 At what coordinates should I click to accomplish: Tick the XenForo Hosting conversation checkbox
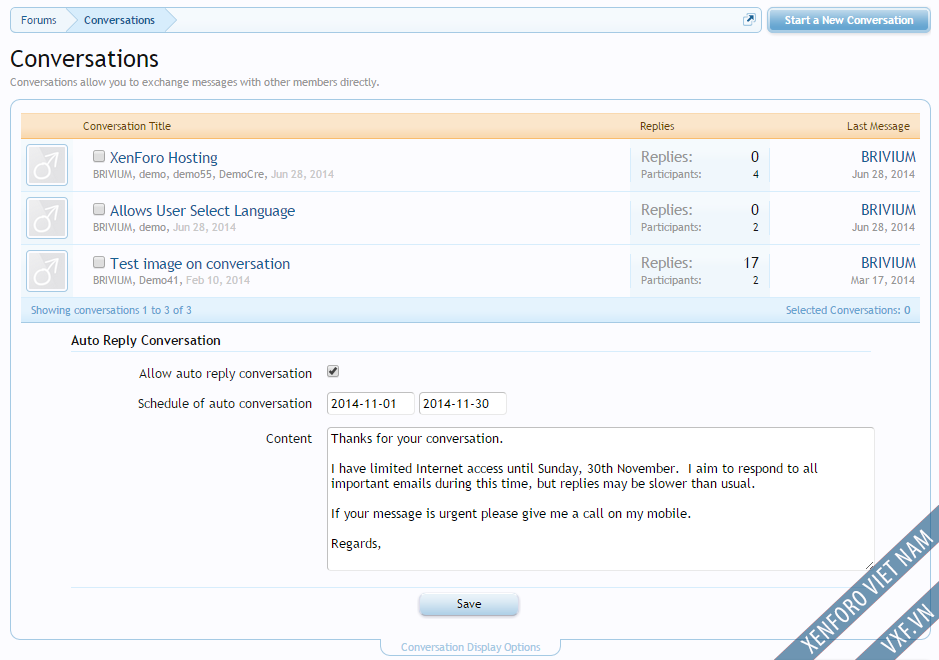(99, 156)
